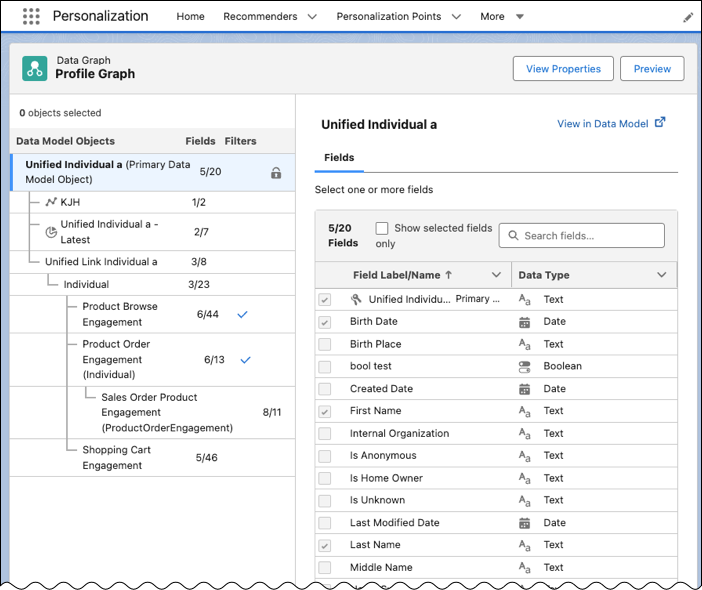
Task: Click the 6/13 fields count for Product Order Engagement
Action: pos(214,359)
